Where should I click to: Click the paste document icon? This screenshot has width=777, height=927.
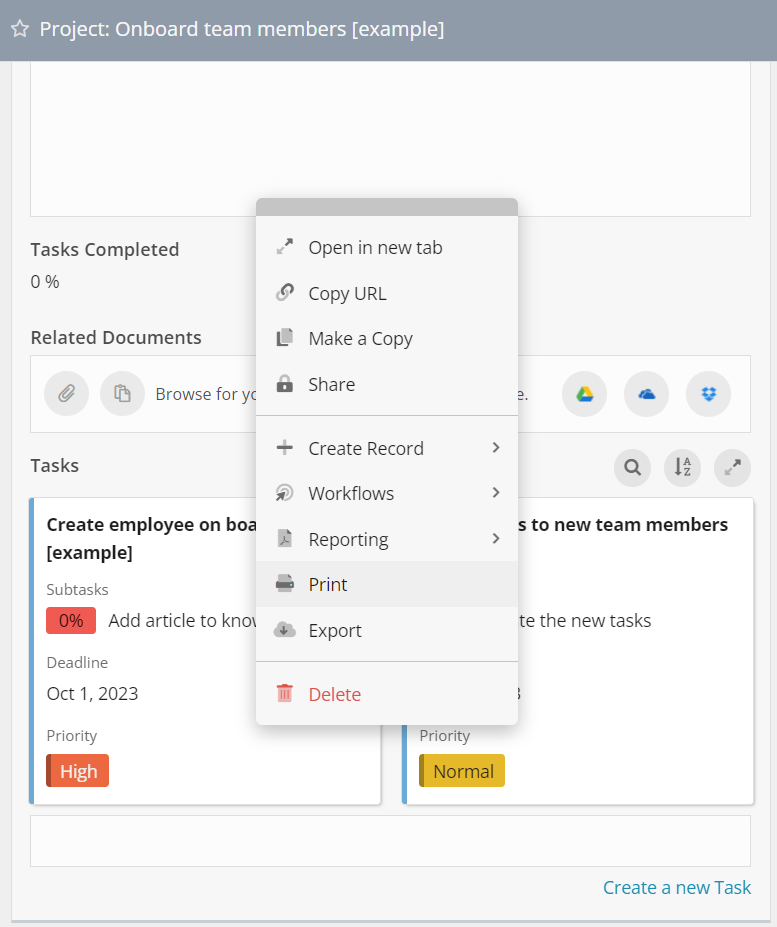[122, 394]
